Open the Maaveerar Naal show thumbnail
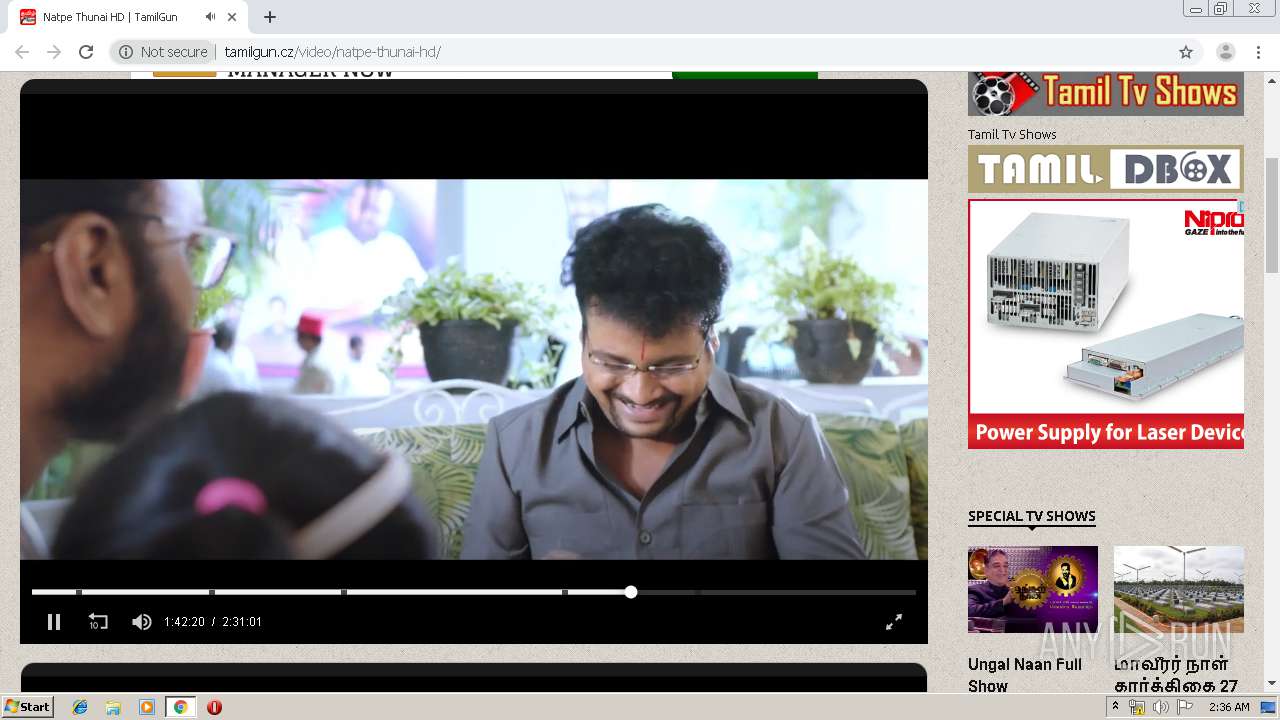Viewport: 1280px width, 720px height. (1179, 589)
